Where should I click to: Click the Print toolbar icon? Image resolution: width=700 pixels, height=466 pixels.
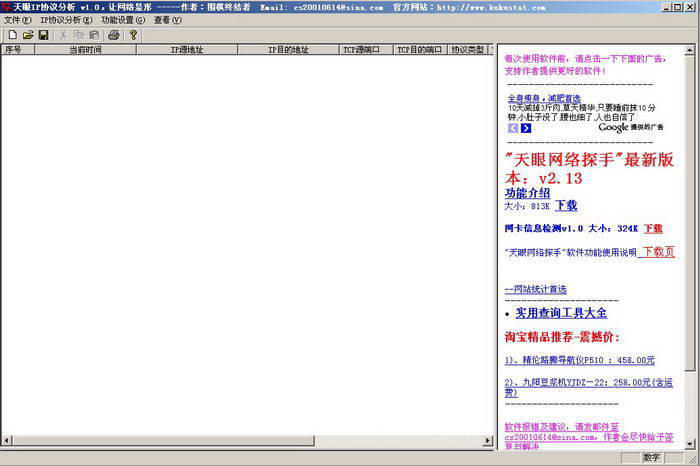click(x=113, y=35)
